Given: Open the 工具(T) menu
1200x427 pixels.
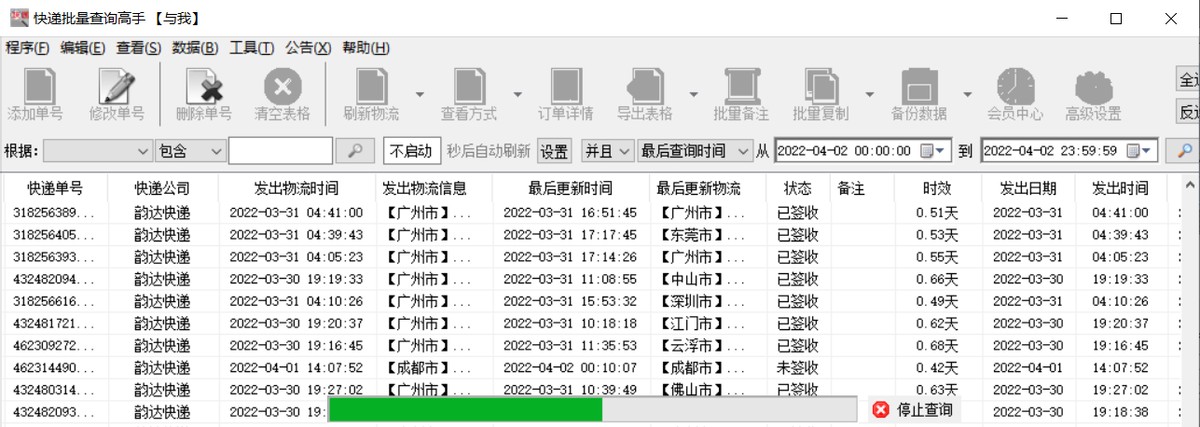Looking at the screenshot, I should click(x=251, y=48).
